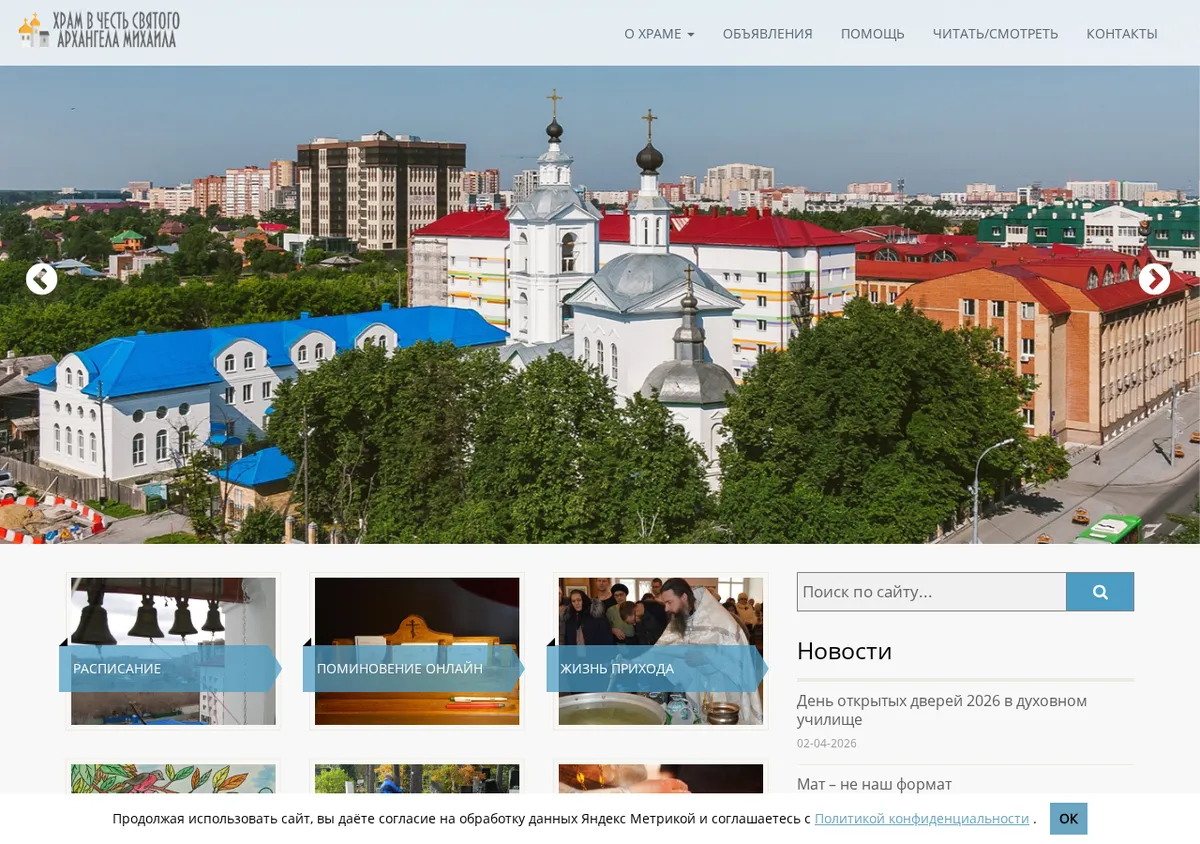The height and width of the screenshot is (844, 1200).
Task: Click the magnifier search button
Action: (x=1100, y=592)
